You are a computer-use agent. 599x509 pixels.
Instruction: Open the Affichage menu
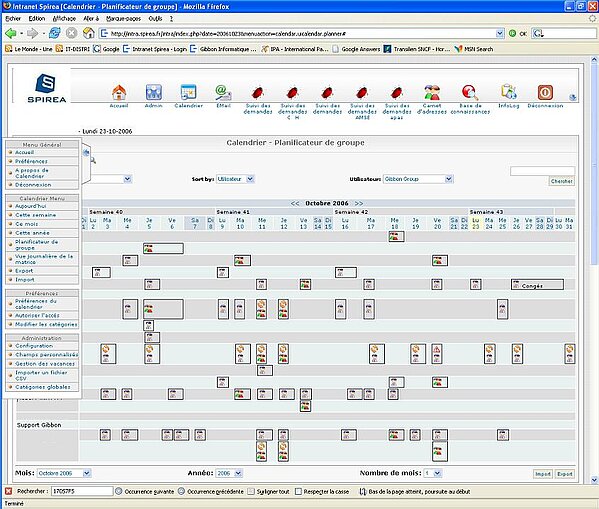coord(64,18)
